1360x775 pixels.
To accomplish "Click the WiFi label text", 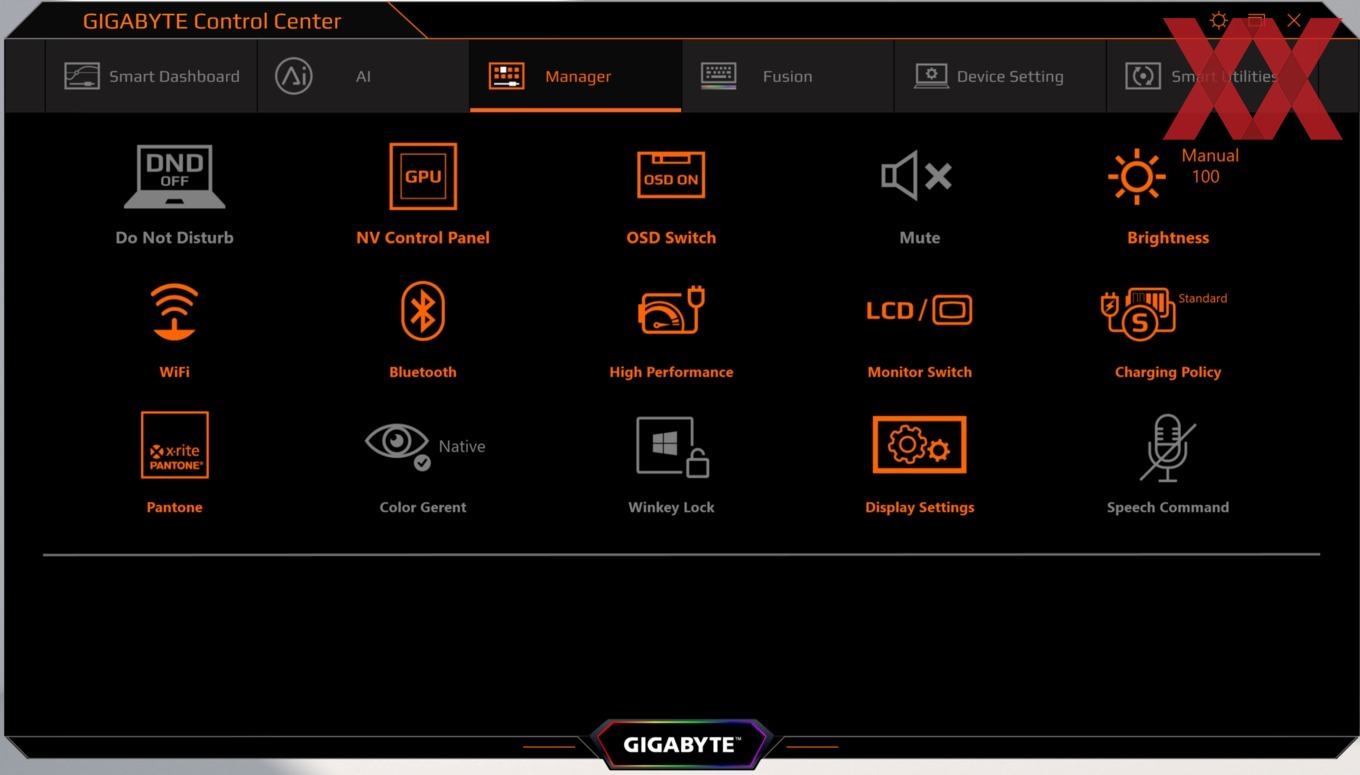I will (174, 372).
